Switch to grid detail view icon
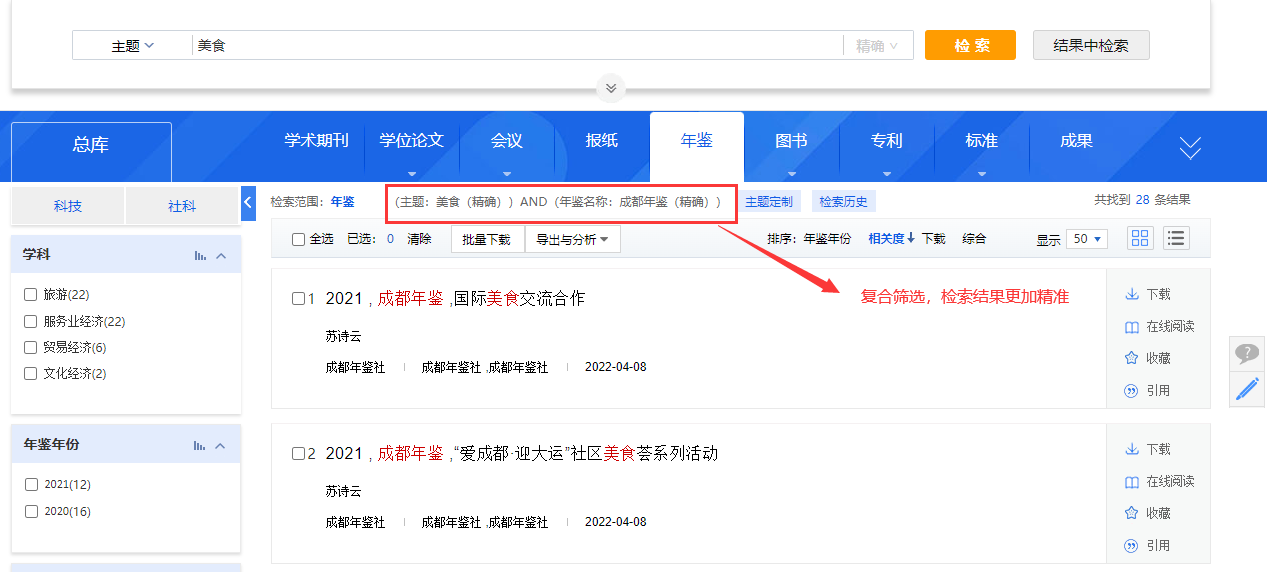 [1140, 238]
